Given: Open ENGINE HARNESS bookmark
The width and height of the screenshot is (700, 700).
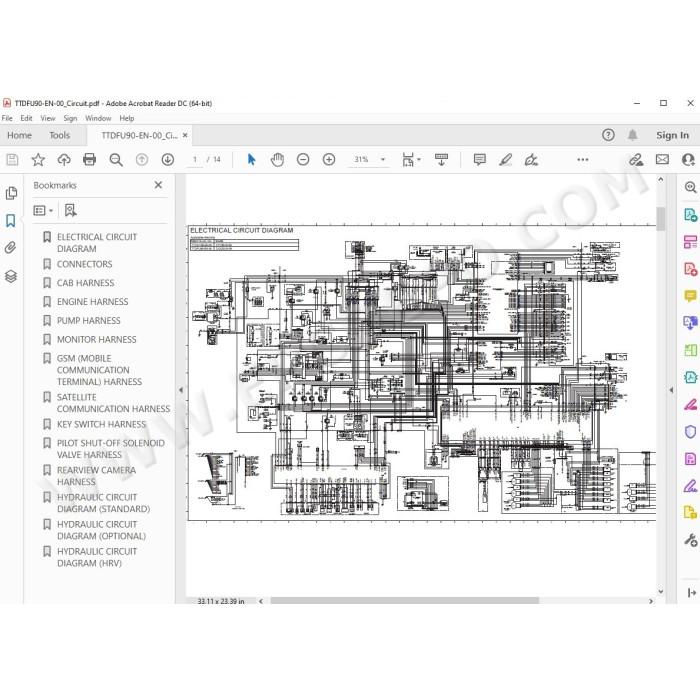Looking at the screenshot, I should (92, 302).
